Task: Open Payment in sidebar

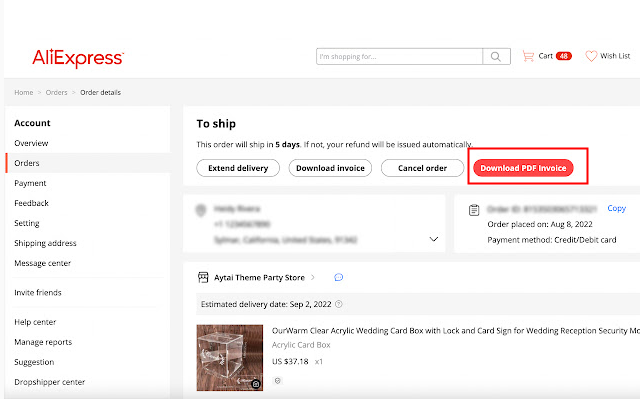Action: [x=30, y=183]
